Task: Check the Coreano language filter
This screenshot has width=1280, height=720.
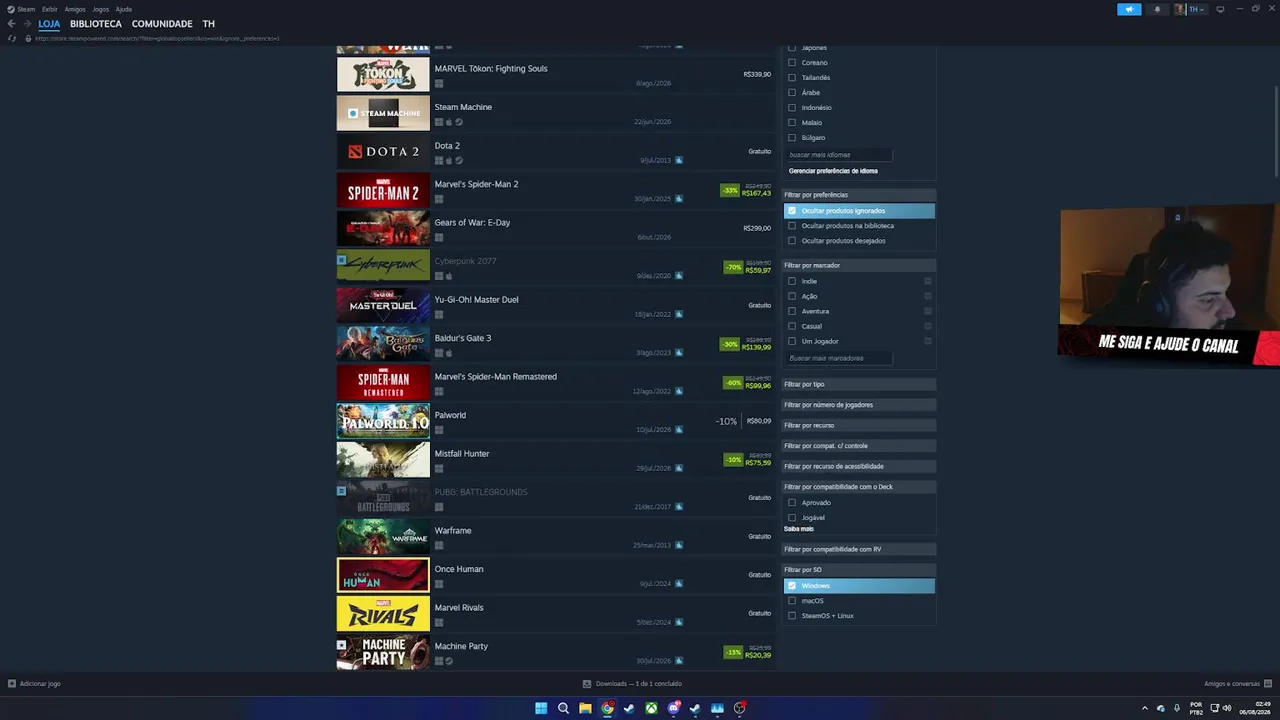Action: point(792,62)
